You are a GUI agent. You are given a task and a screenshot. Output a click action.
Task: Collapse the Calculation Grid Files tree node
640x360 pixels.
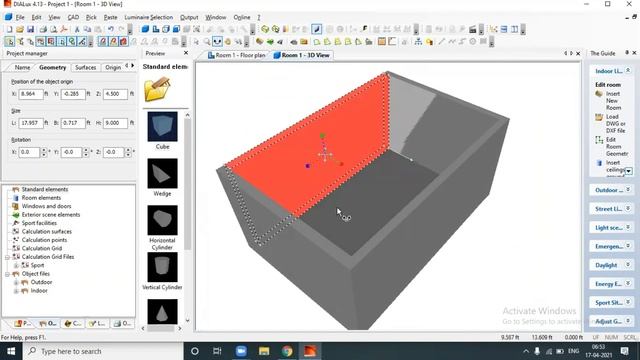tap(7, 257)
